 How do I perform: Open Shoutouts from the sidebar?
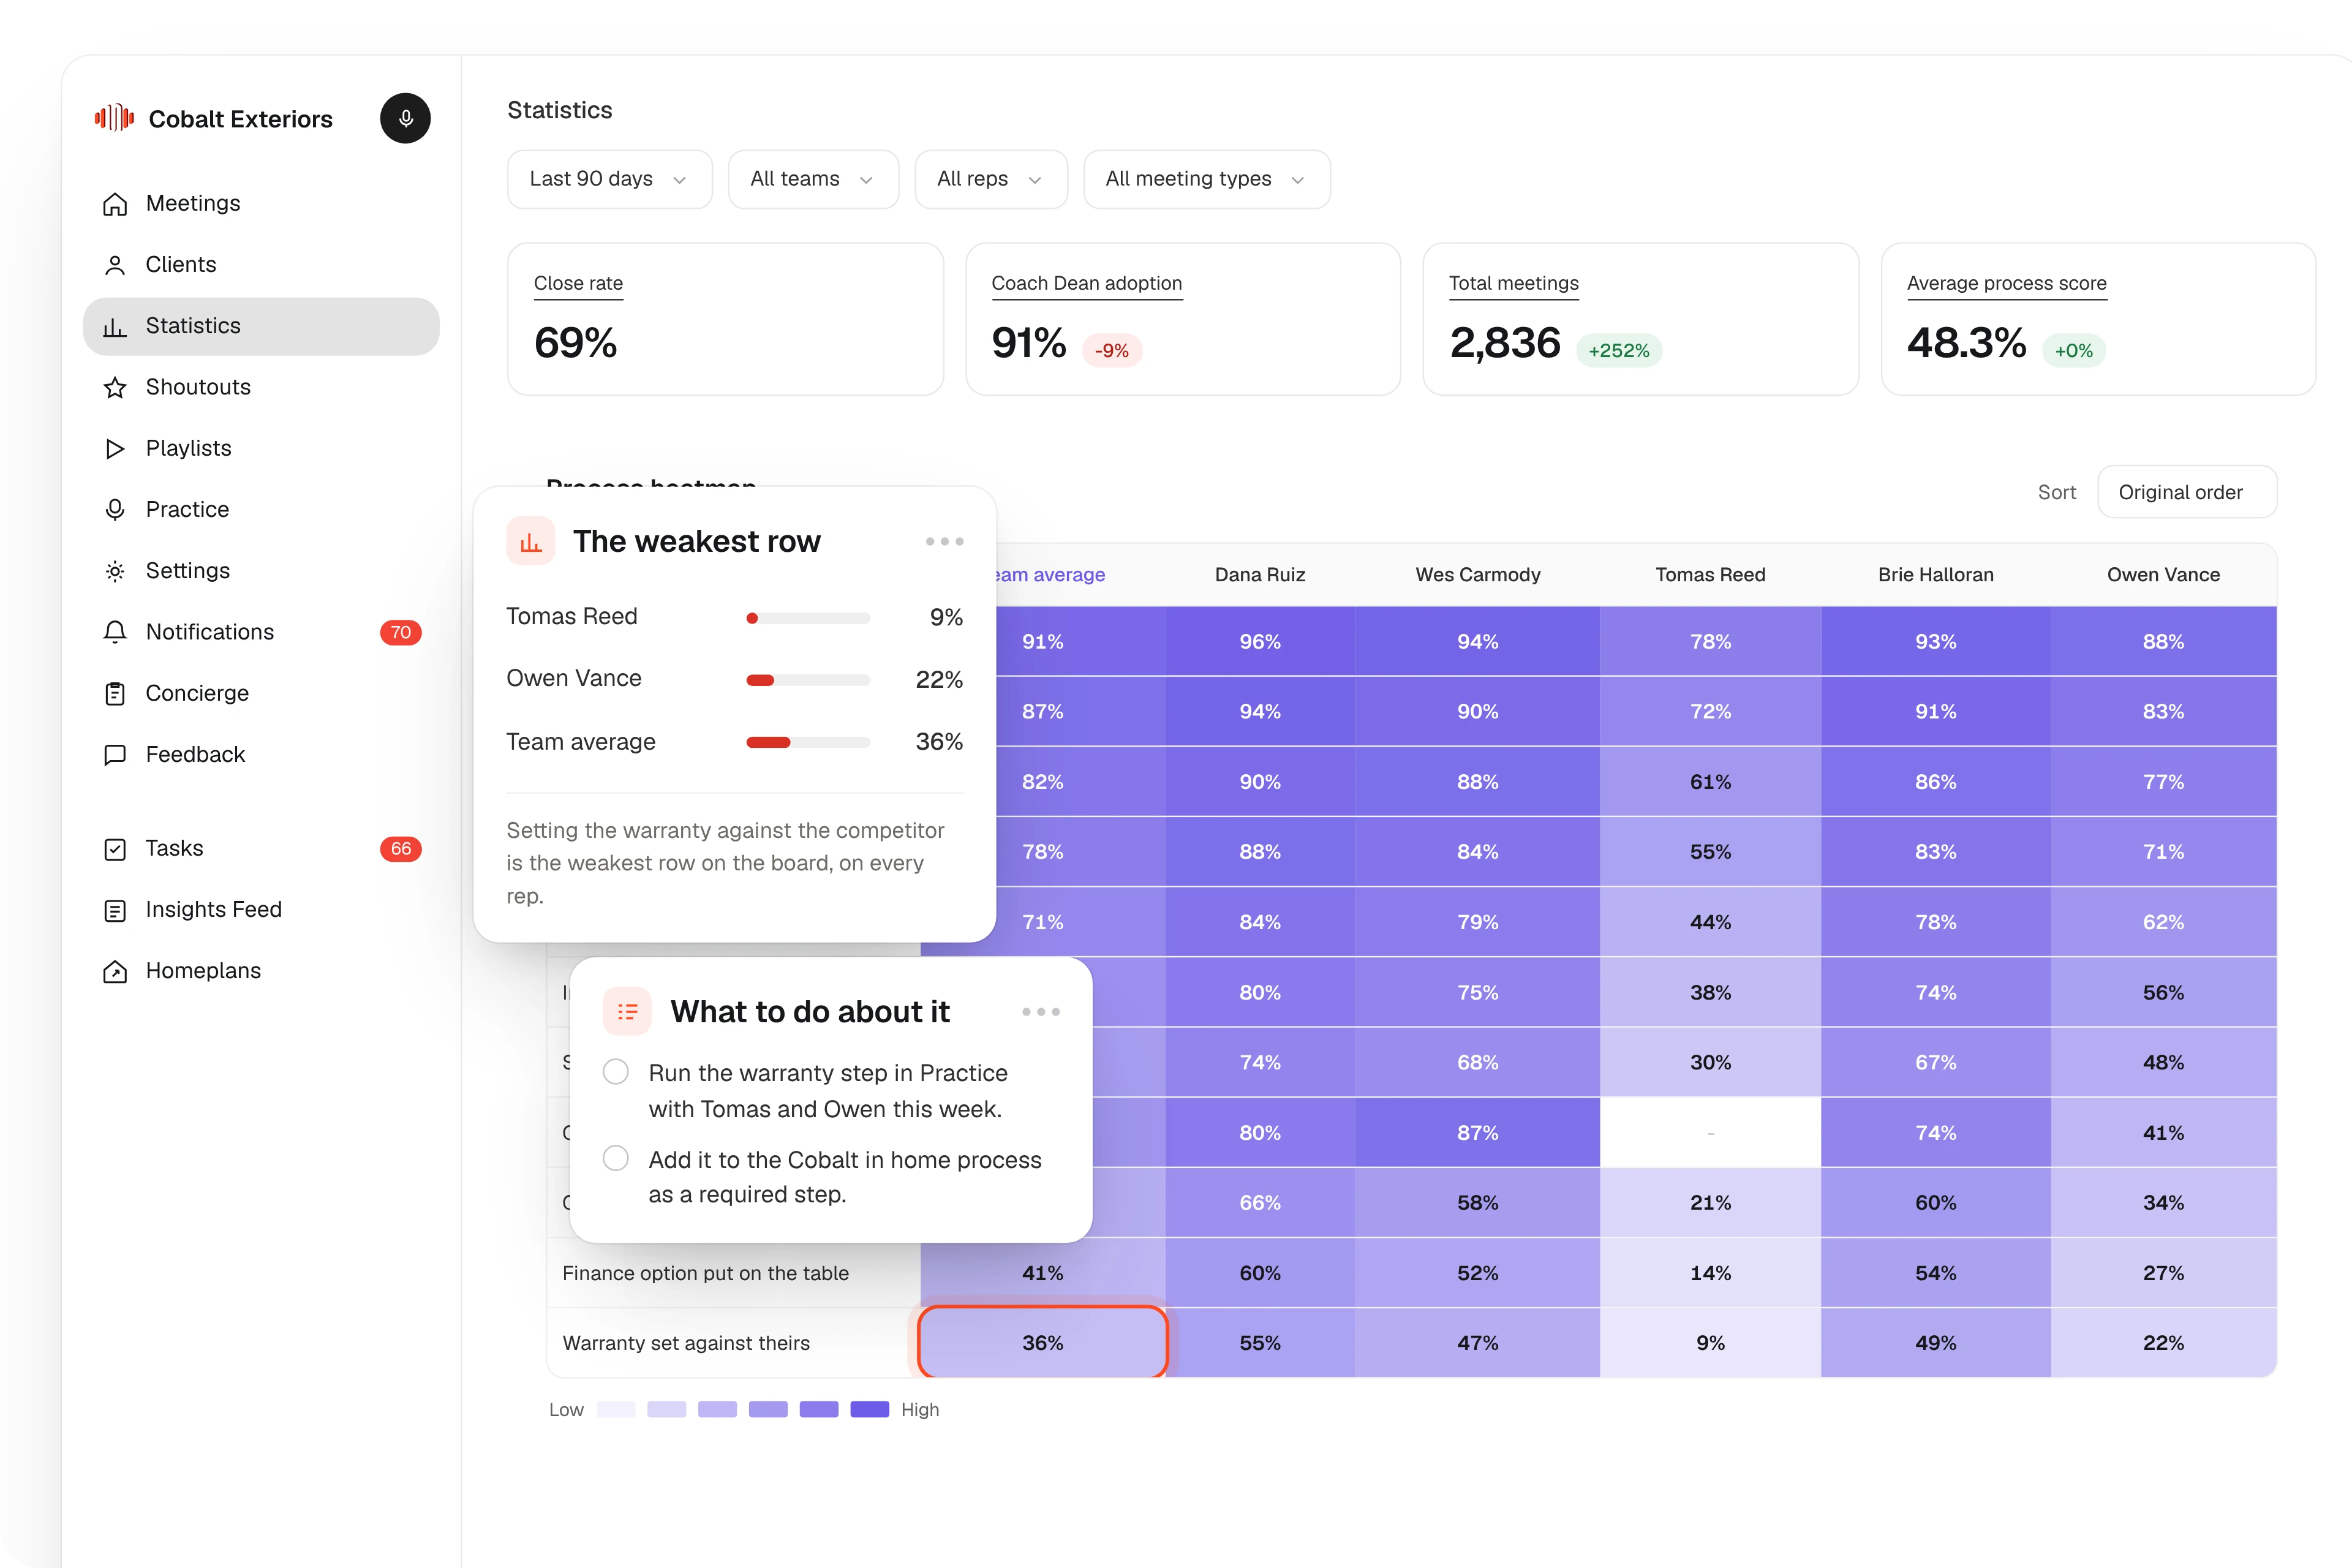click(x=261, y=387)
